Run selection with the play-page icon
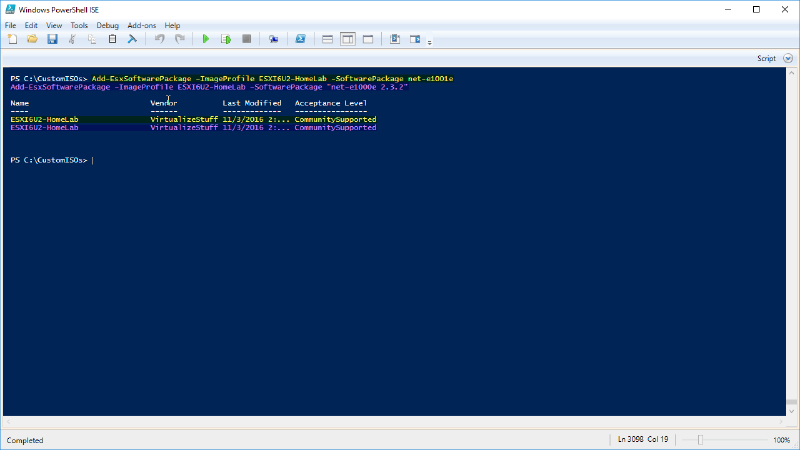This screenshot has width=800, height=450. [x=226, y=39]
